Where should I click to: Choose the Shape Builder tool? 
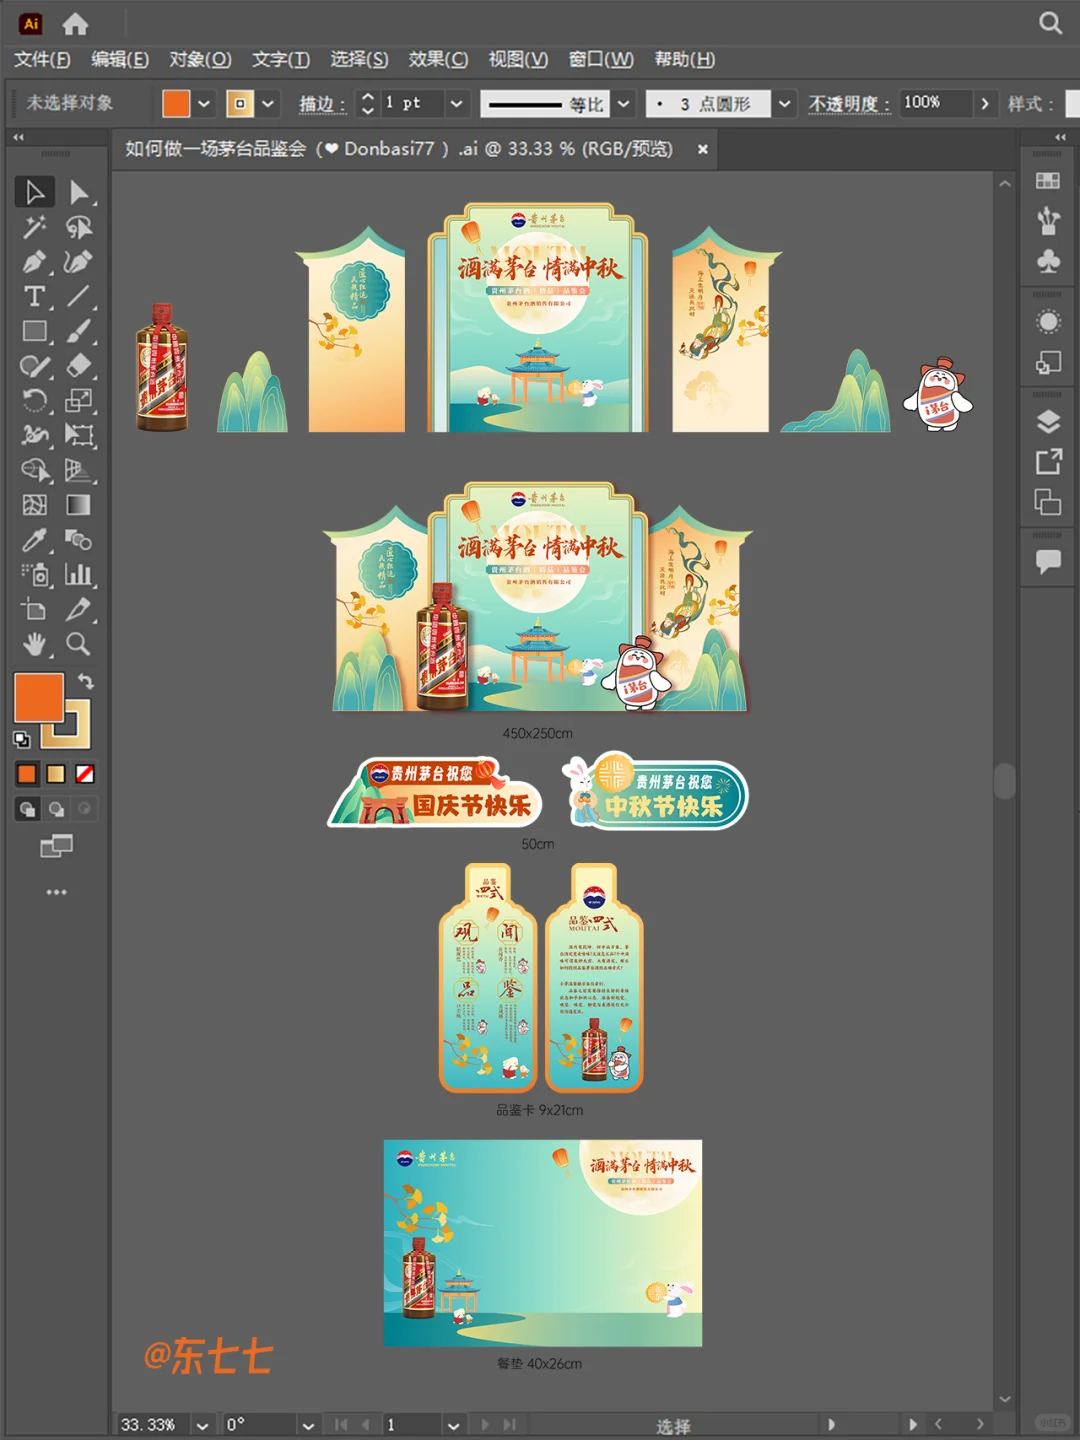(34, 470)
